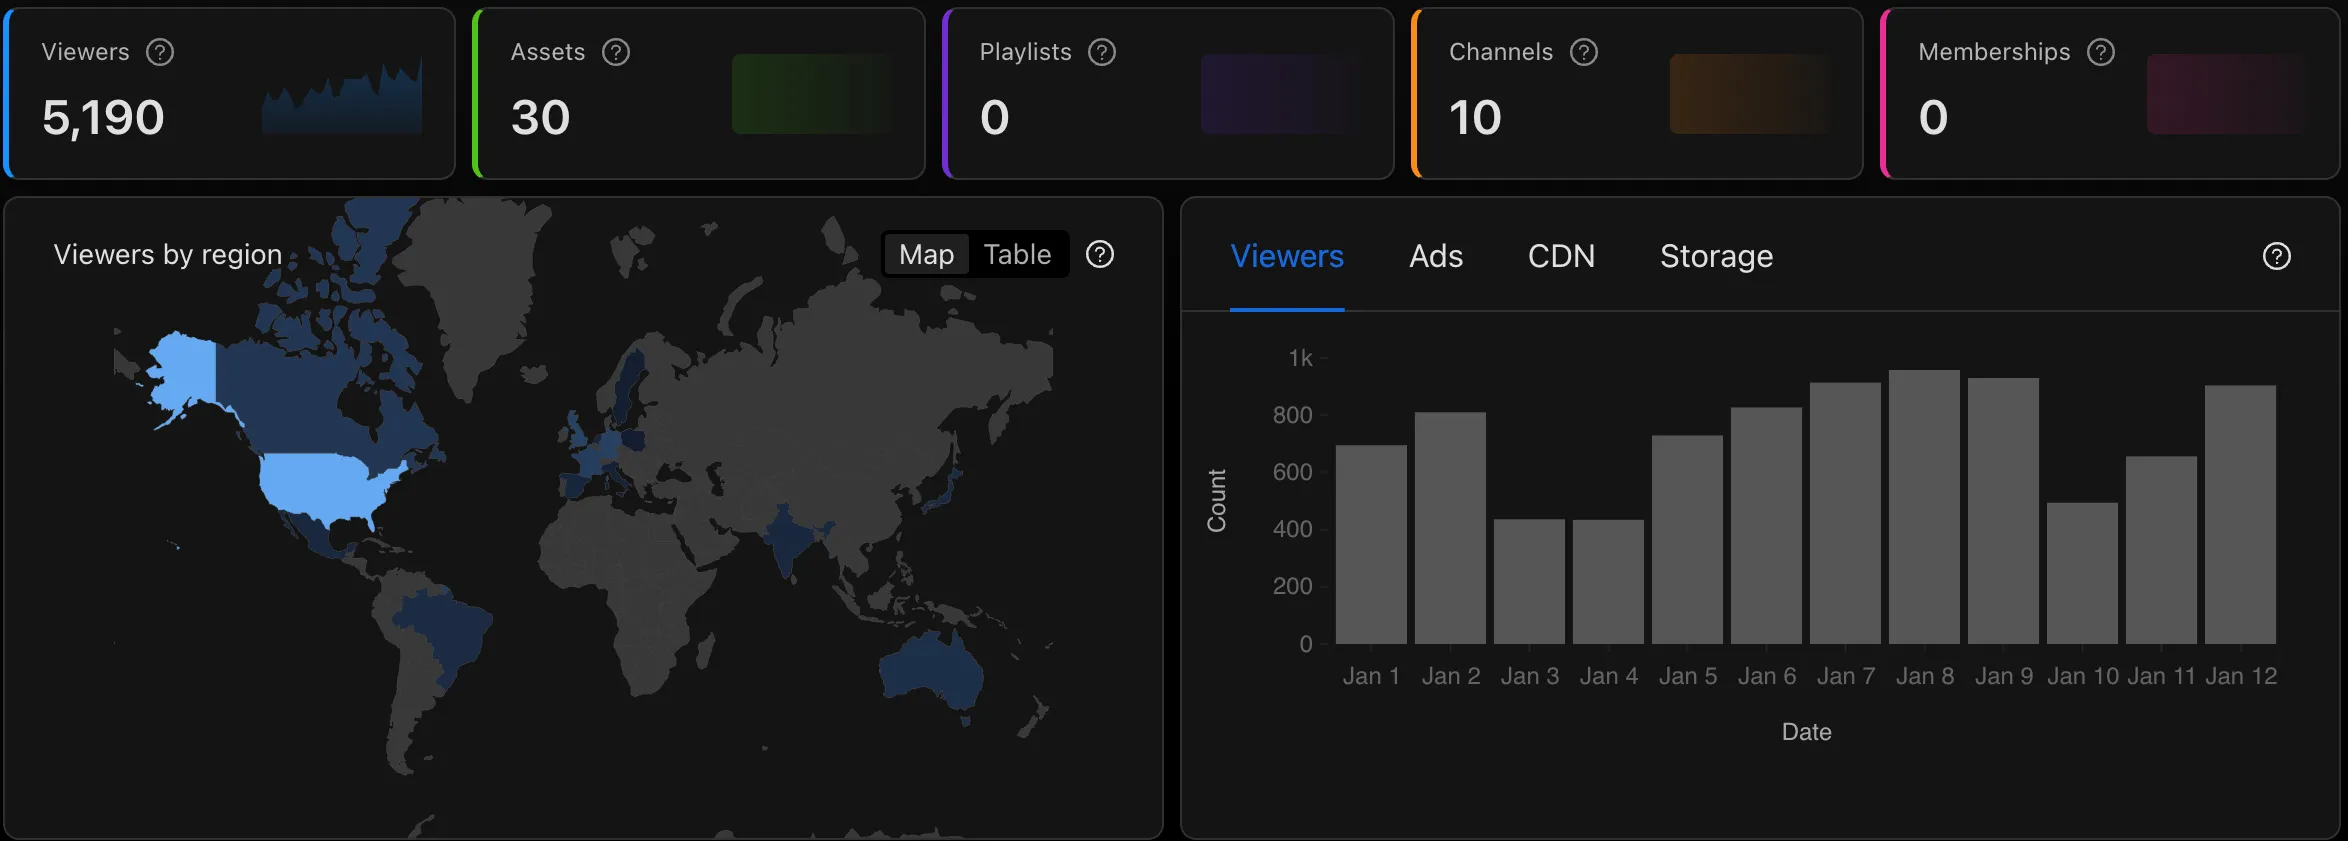This screenshot has height=841, width=2348.
Task: Open the Assets help question-mark icon
Action: tap(616, 52)
